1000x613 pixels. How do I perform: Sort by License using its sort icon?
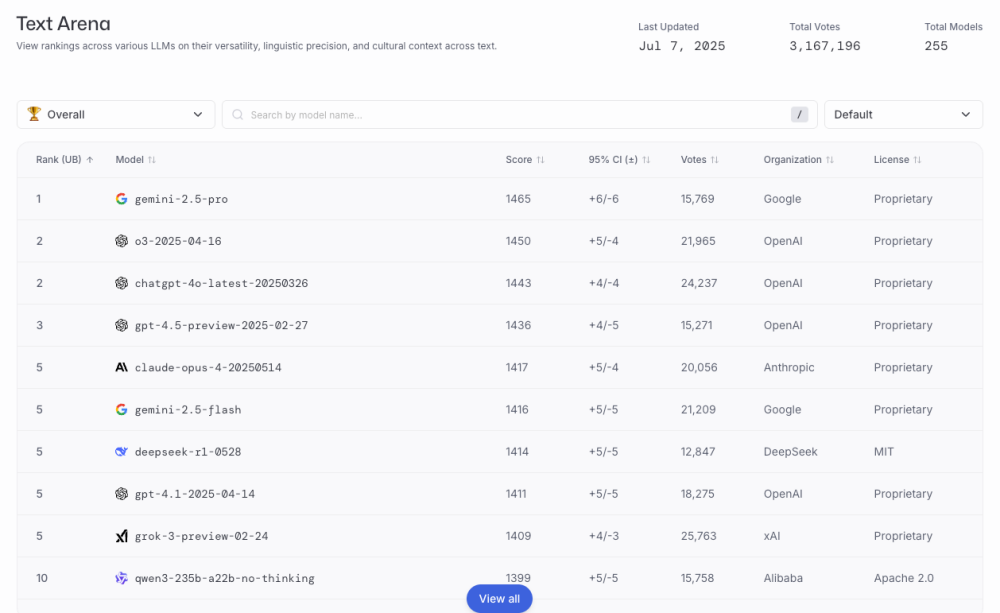point(917,159)
